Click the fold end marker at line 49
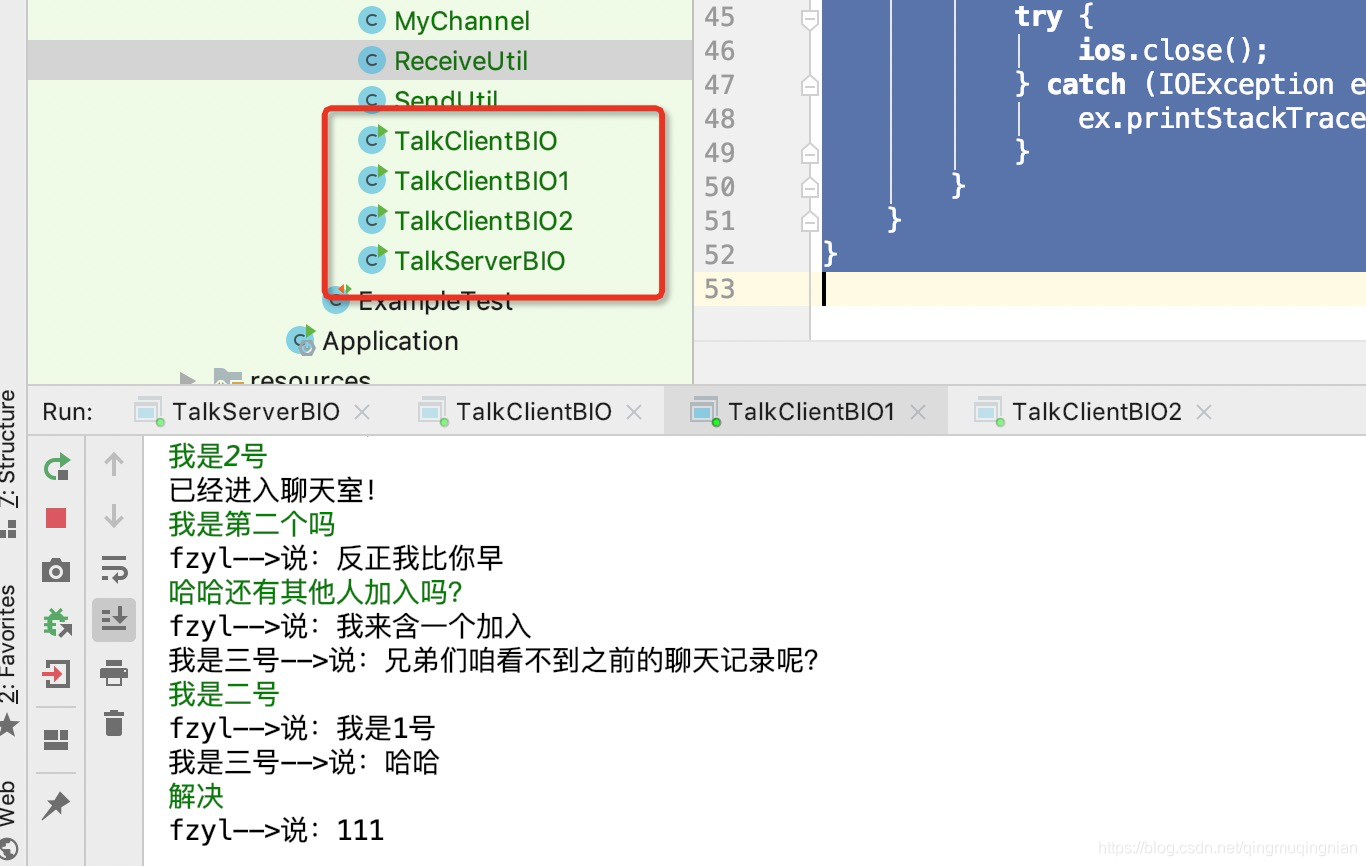1366x866 pixels. (810, 154)
